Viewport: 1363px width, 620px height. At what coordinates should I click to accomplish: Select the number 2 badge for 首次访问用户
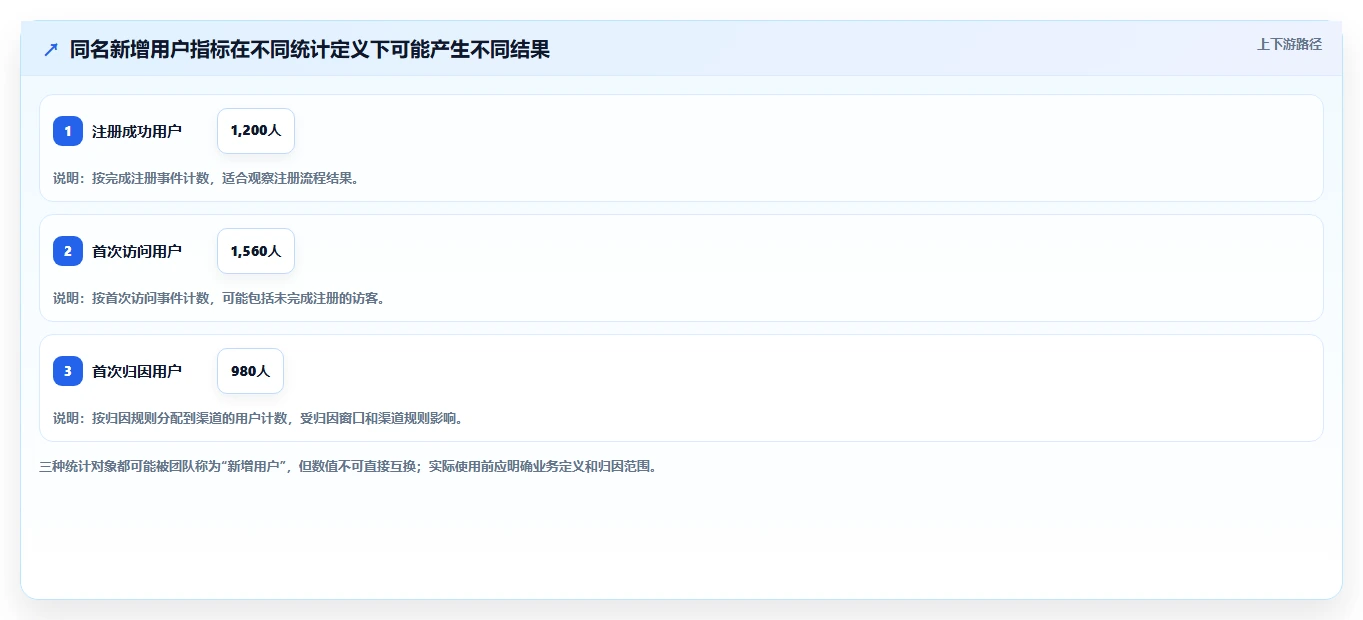tap(68, 251)
